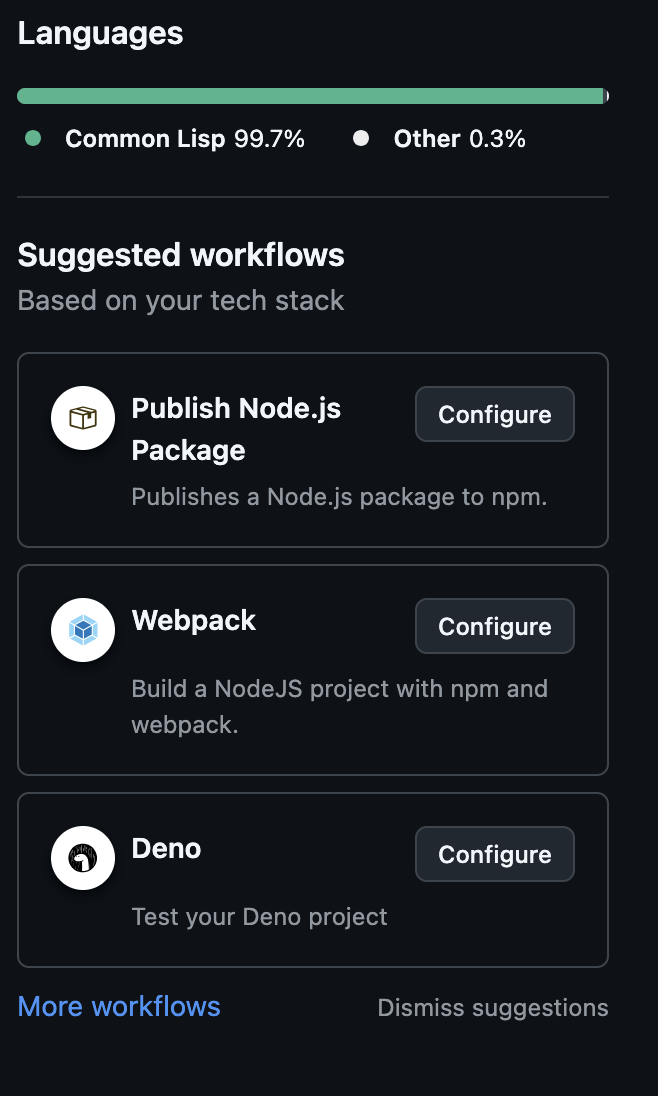This screenshot has height=1096, width=658.
Task: Click the "Publishes a Node.js package" description
Action: [339, 497]
